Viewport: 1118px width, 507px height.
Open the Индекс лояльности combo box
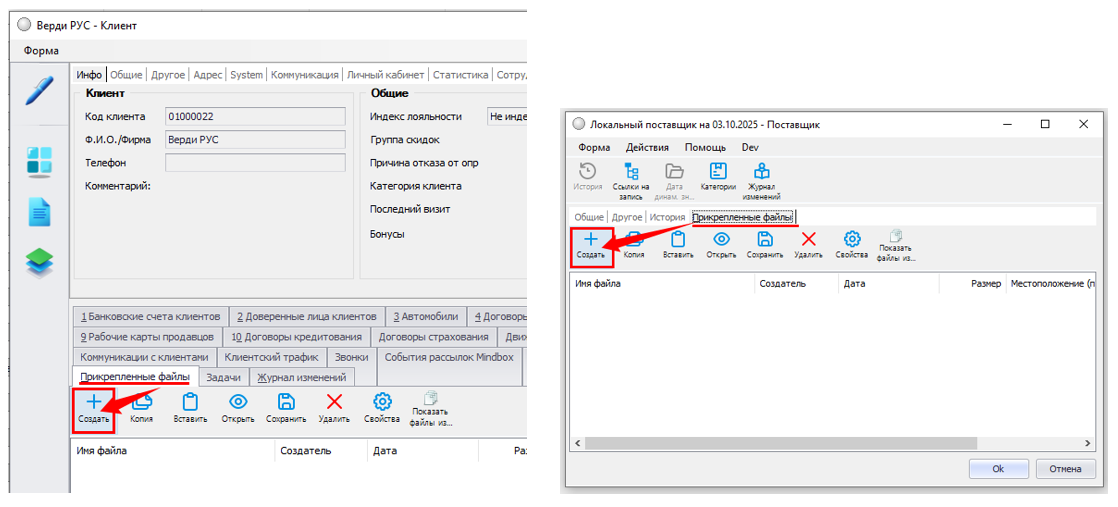click(x=506, y=117)
